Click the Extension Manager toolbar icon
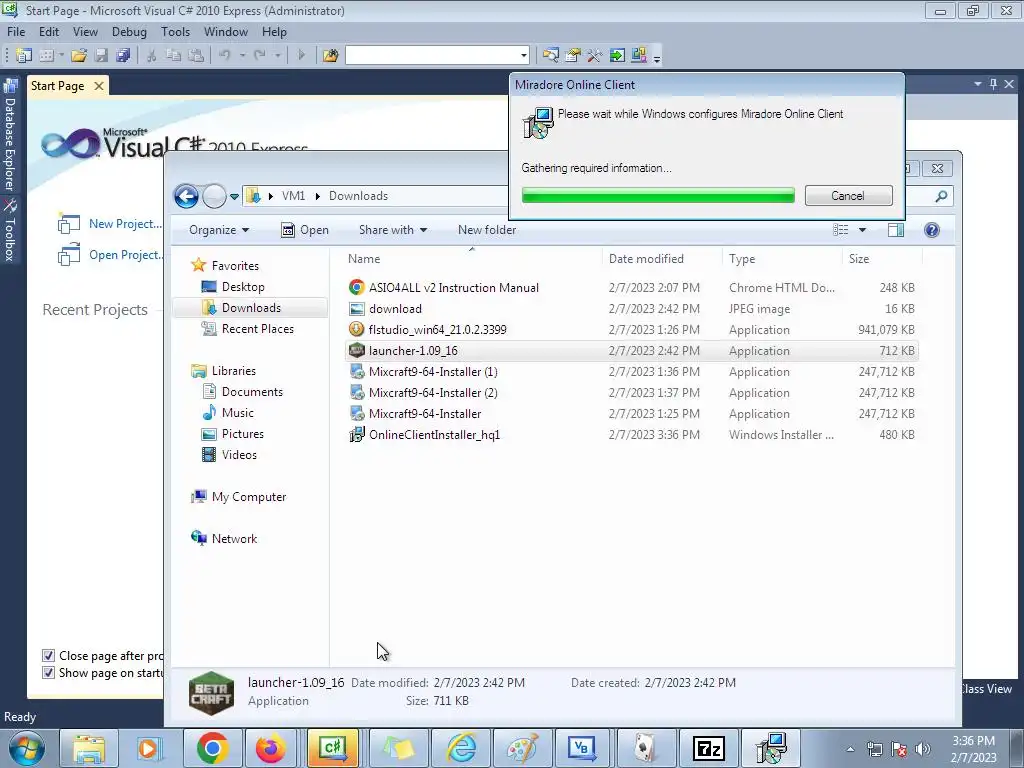The height and width of the screenshot is (768, 1024). [x=639, y=56]
